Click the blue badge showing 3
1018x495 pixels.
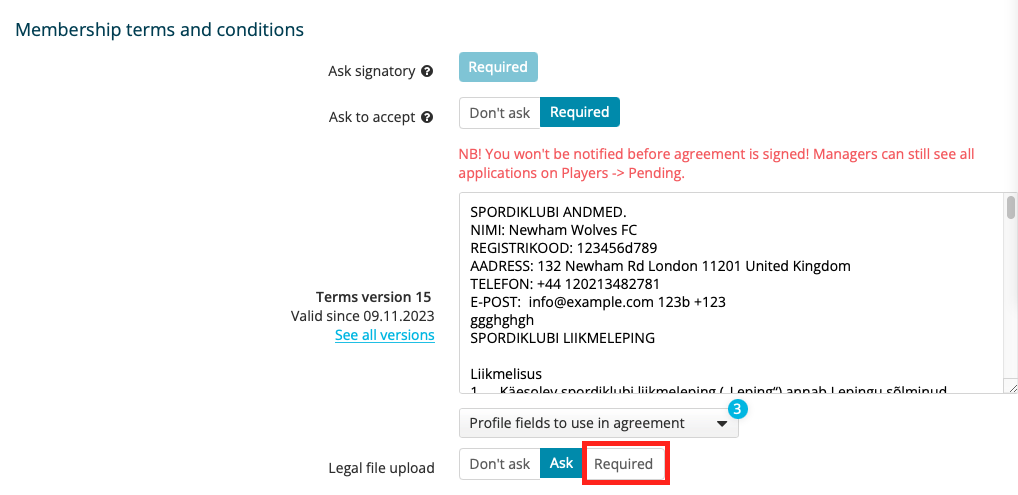click(x=738, y=409)
